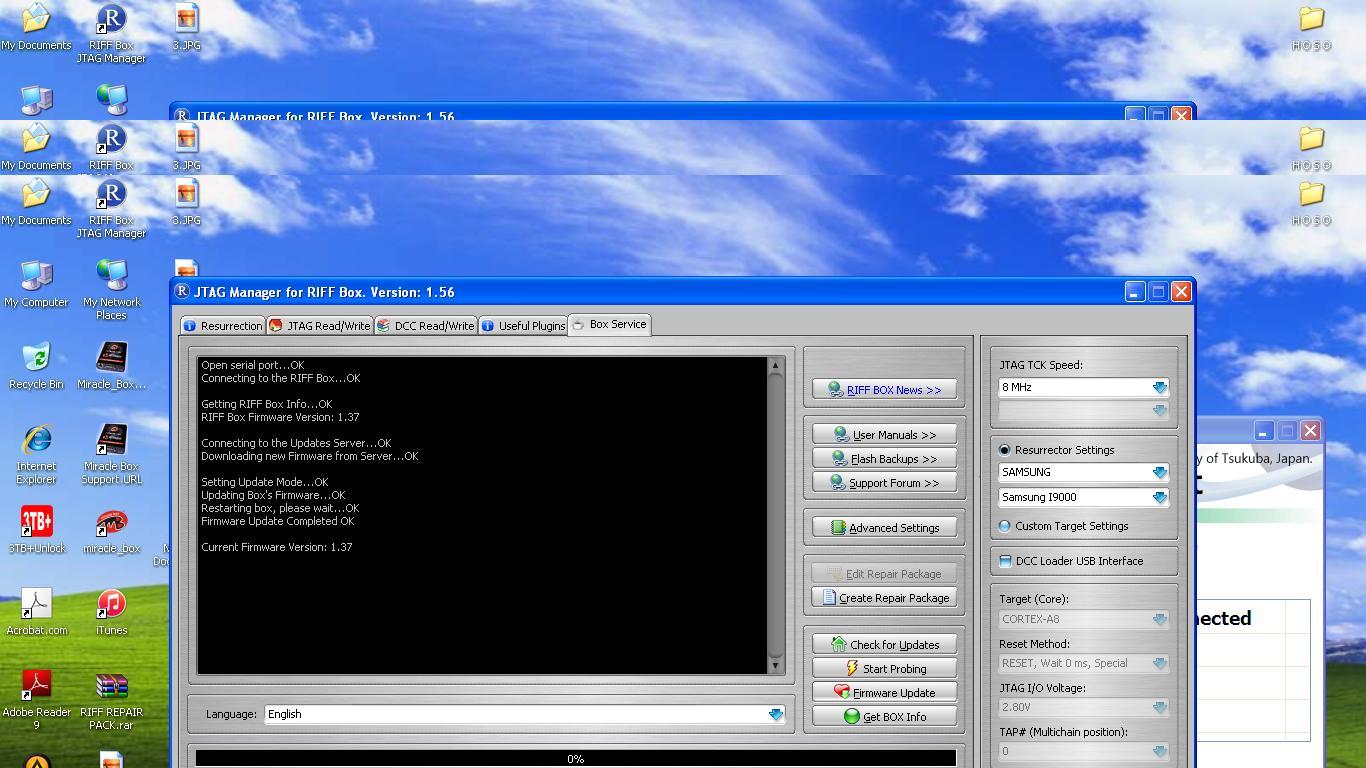This screenshot has height=768, width=1366.
Task: Open the JTAG TCK Speed 8 MHz dropdown
Action: (1084, 387)
